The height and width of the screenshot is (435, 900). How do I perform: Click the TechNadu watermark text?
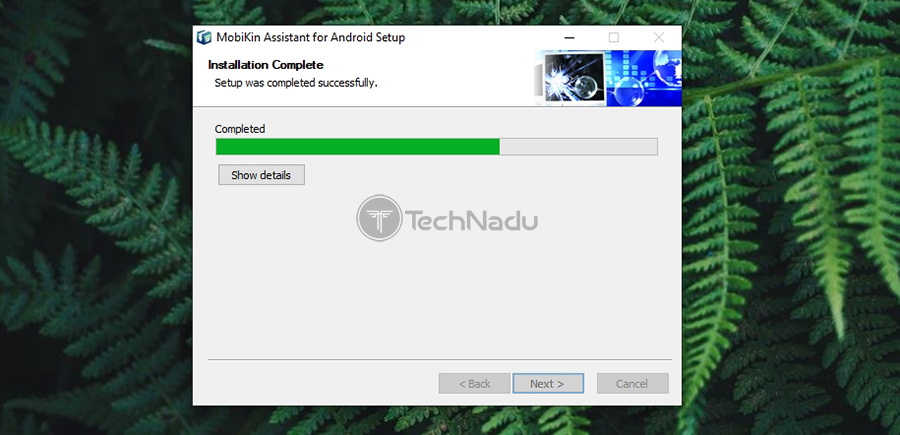(x=472, y=220)
